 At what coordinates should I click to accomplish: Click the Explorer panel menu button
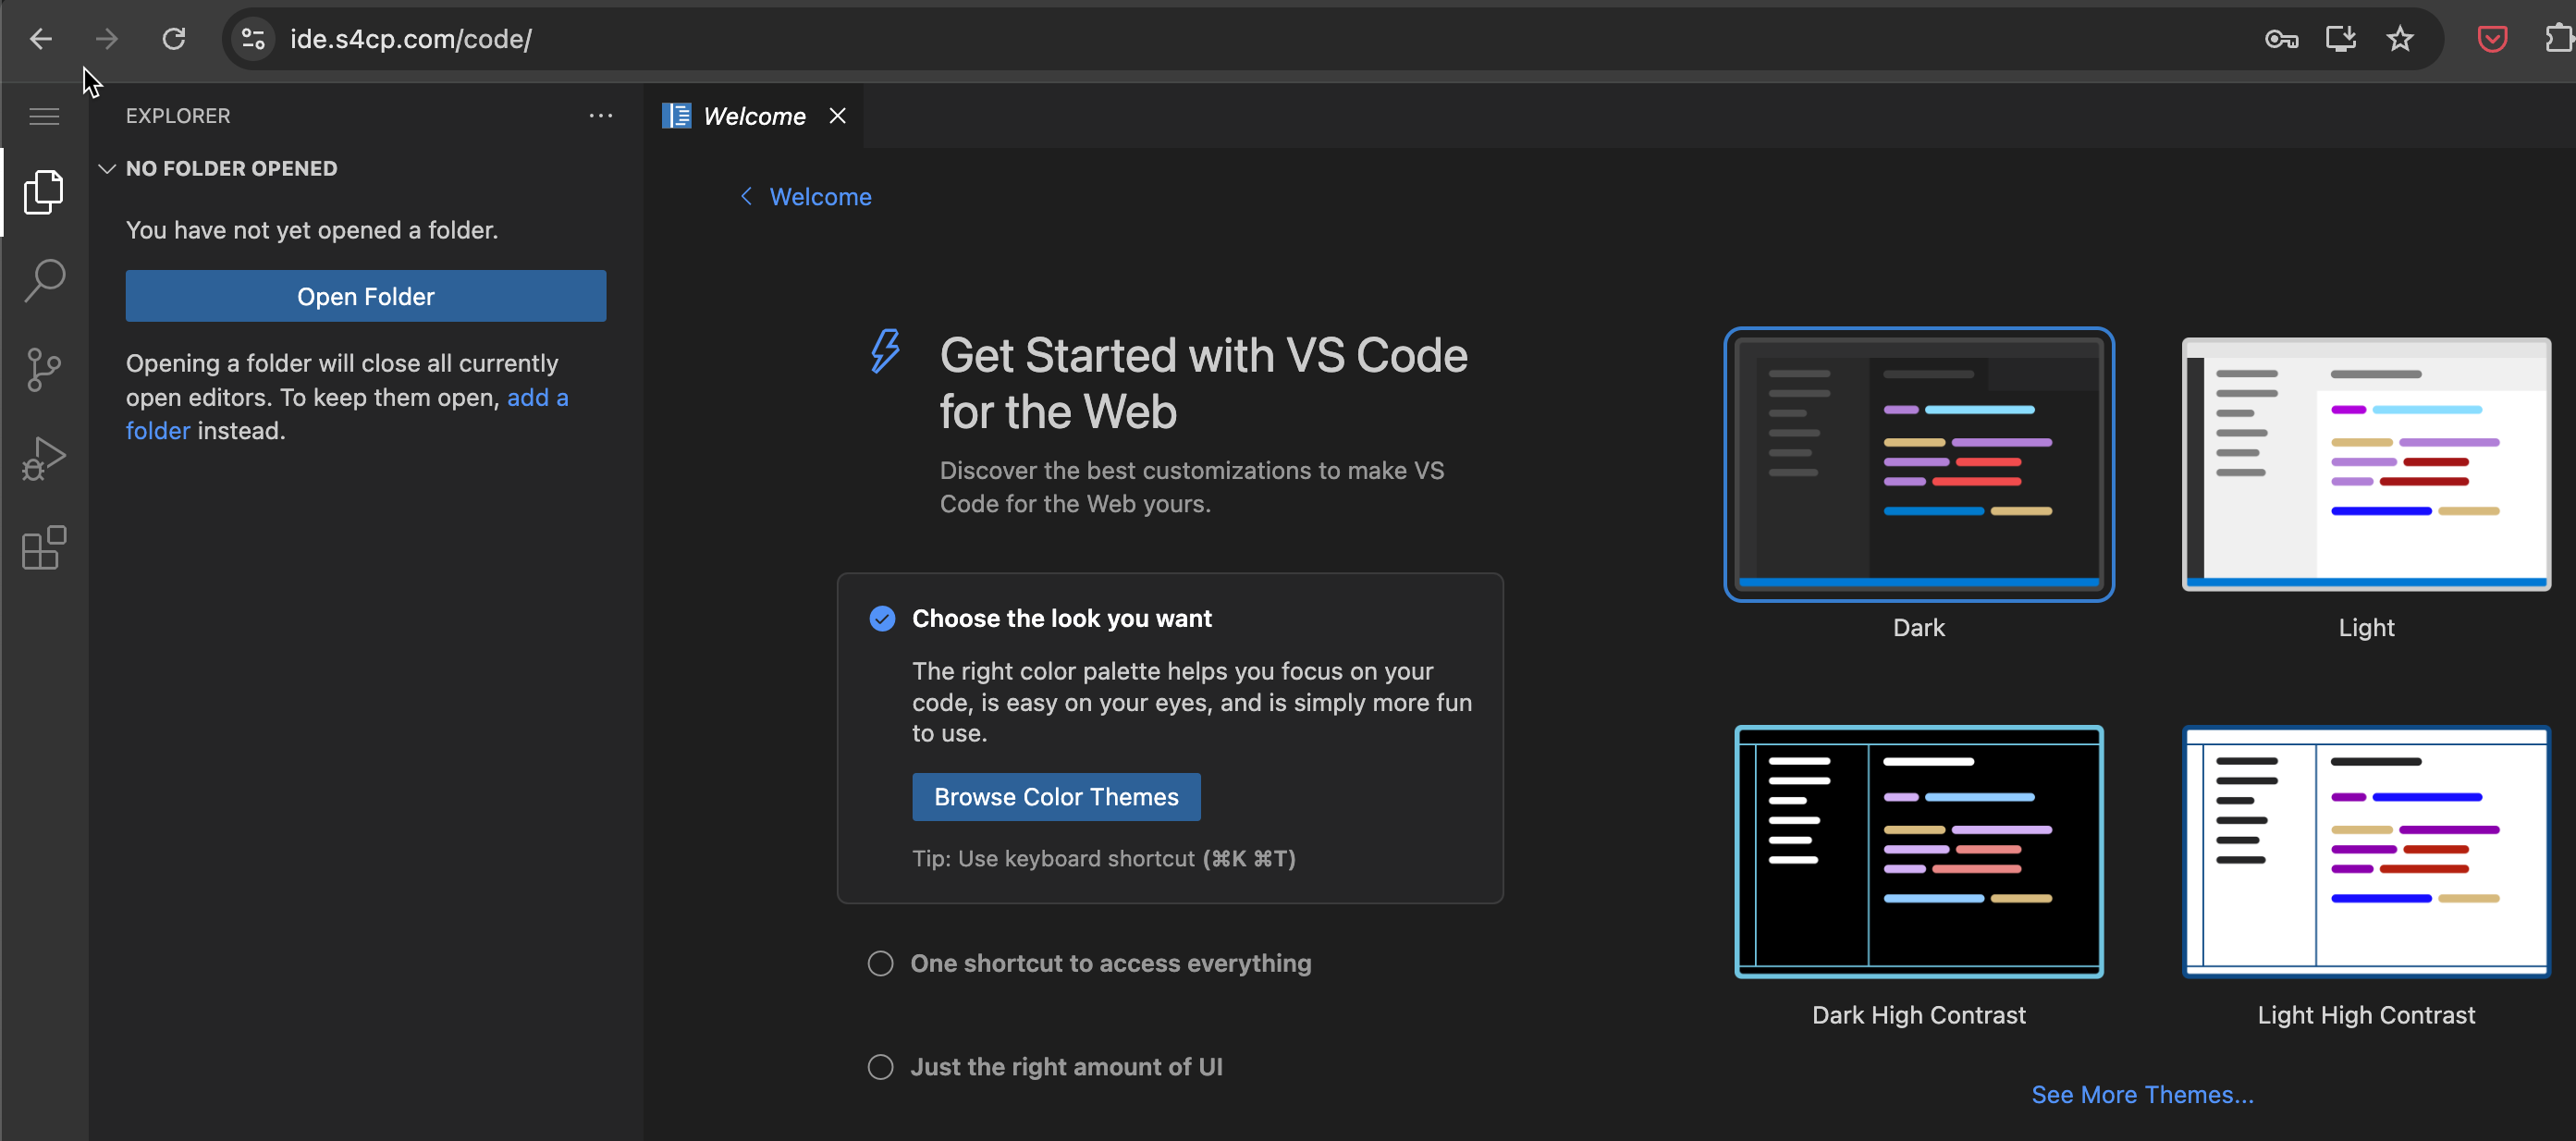click(600, 115)
